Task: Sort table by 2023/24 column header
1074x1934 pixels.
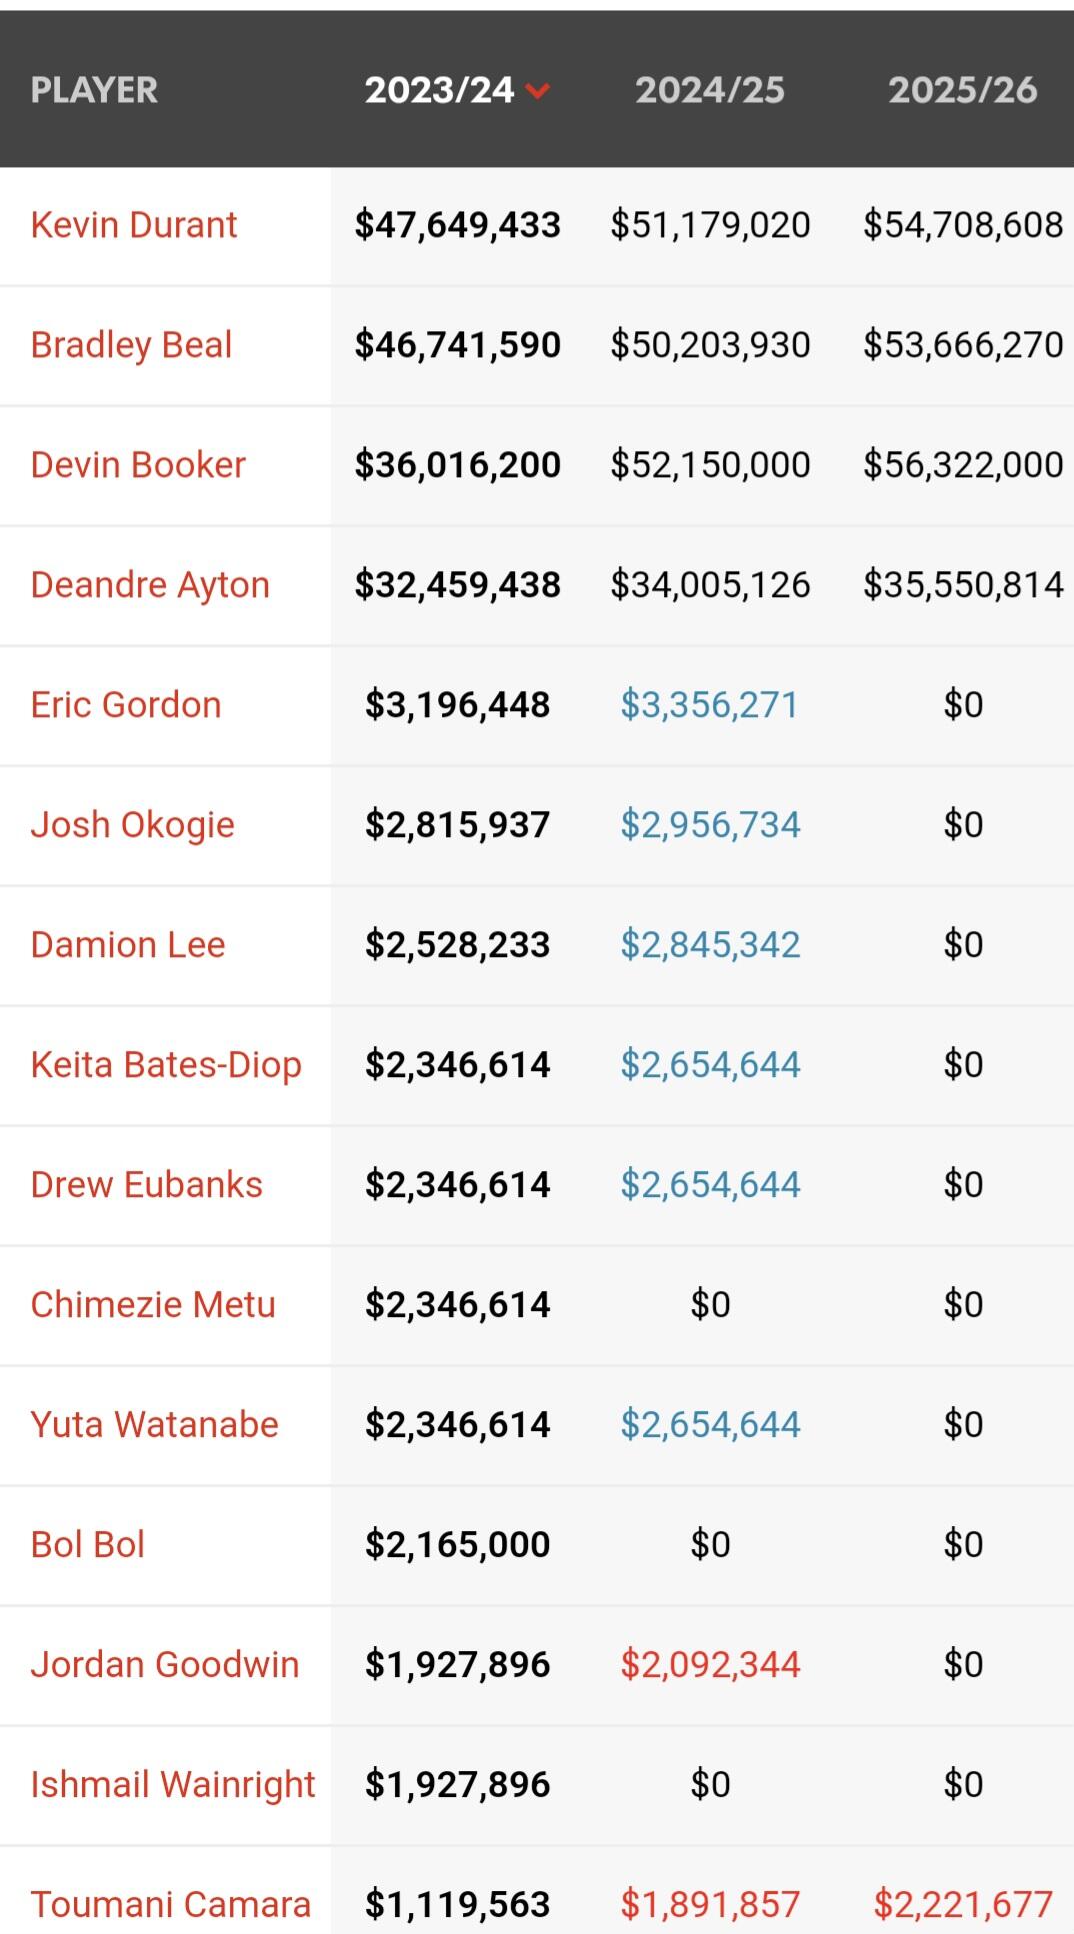Action: tap(440, 91)
